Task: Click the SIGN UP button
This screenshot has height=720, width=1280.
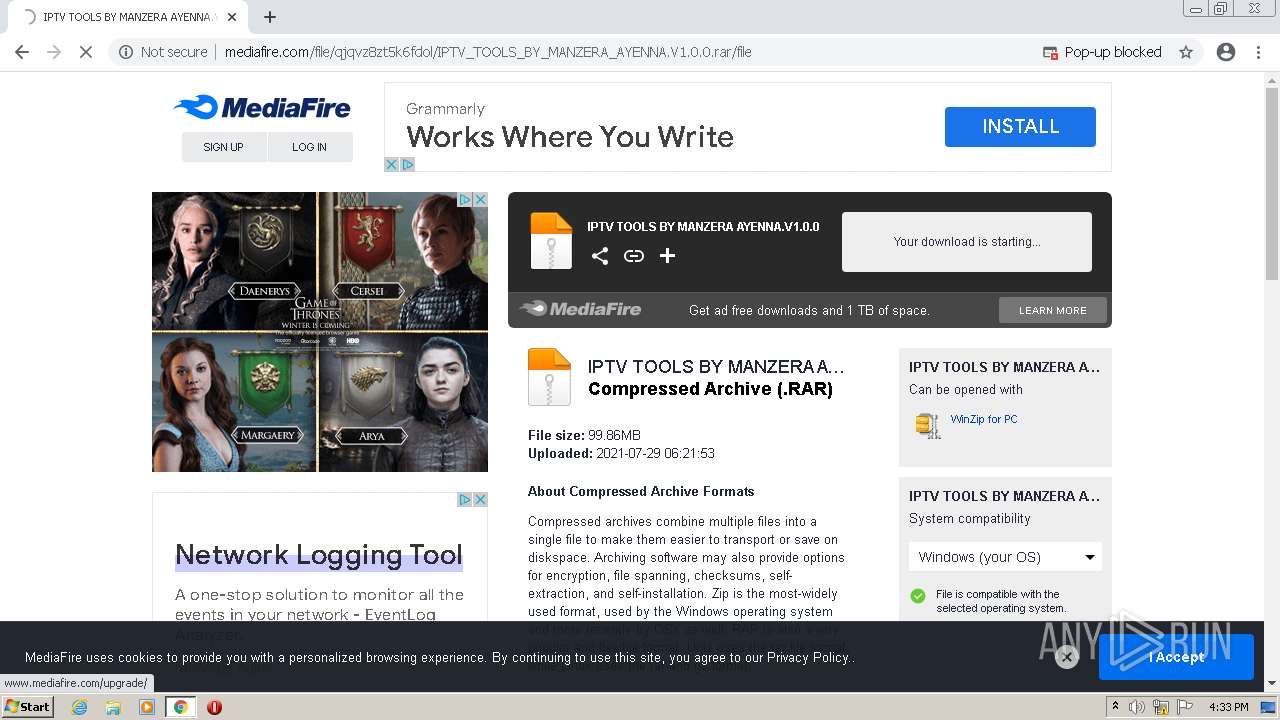Action: click(224, 147)
